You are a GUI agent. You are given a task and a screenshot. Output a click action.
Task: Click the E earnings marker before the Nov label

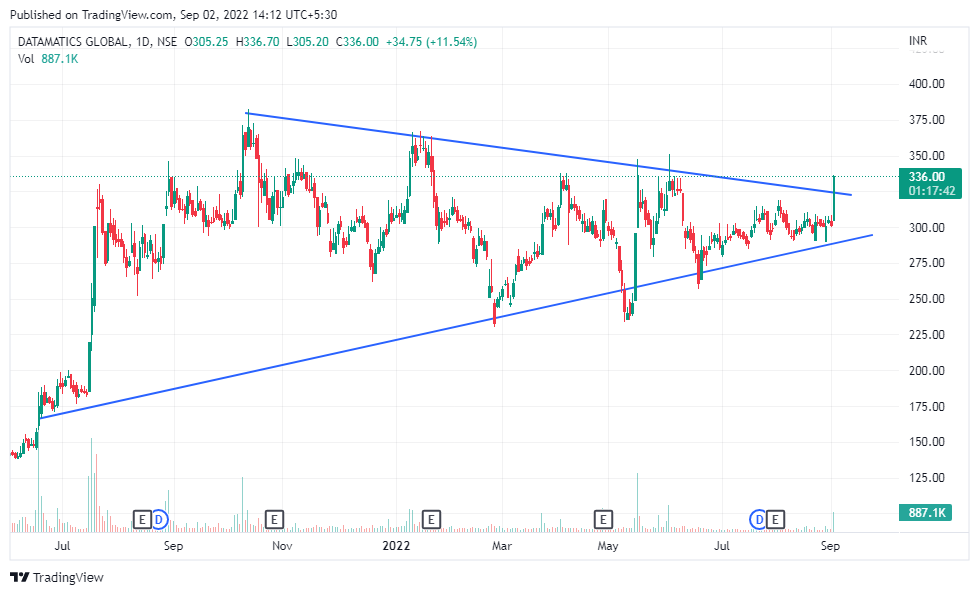click(272, 520)
